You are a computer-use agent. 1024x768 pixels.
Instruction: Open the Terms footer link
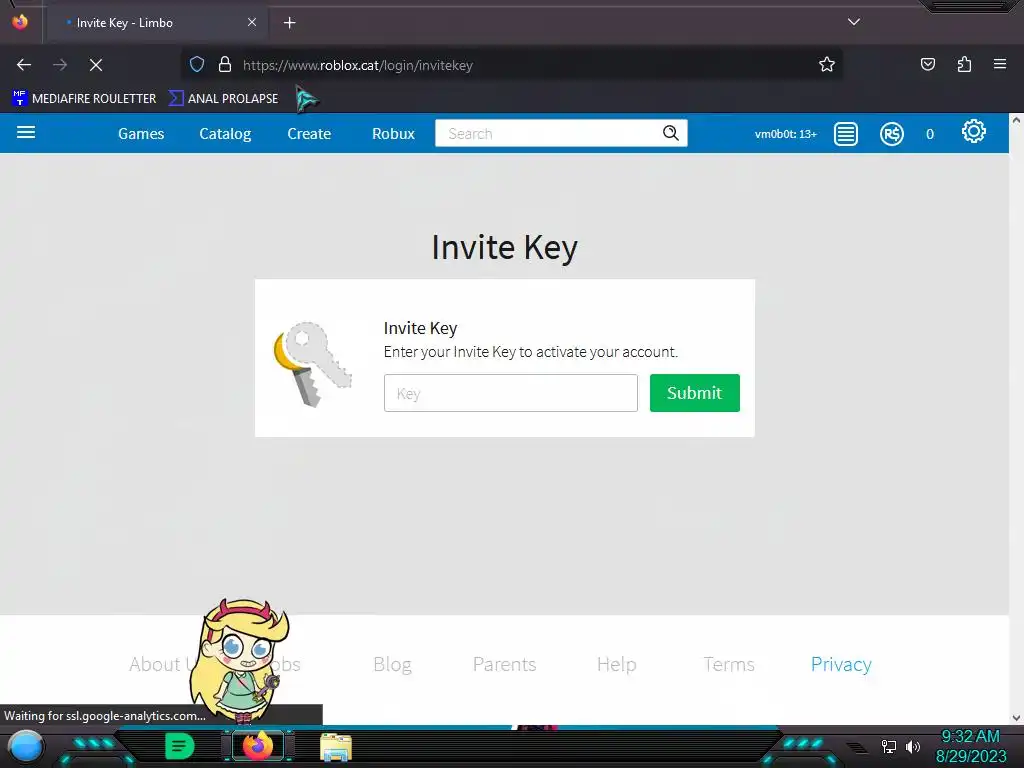coord(729,664)
